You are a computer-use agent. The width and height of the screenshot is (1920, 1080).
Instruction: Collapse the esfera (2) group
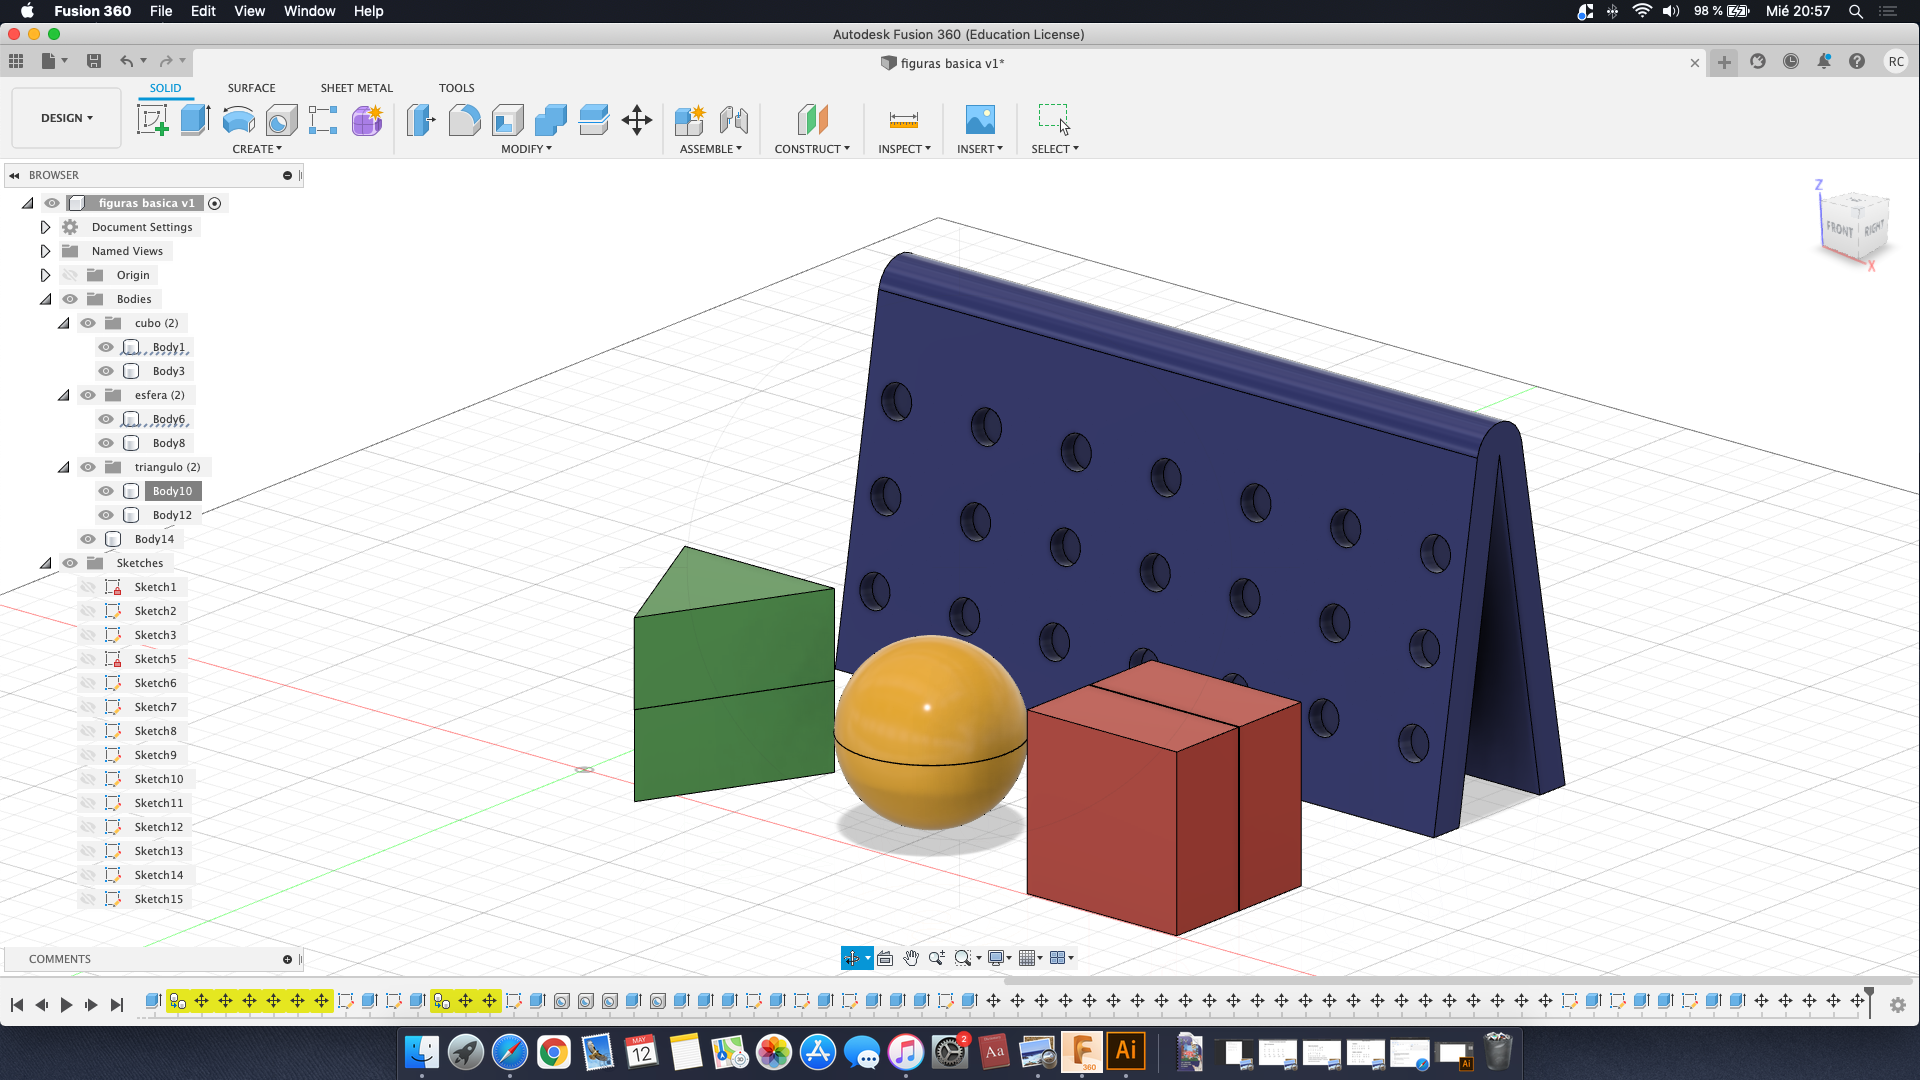(x=64, y=395)
